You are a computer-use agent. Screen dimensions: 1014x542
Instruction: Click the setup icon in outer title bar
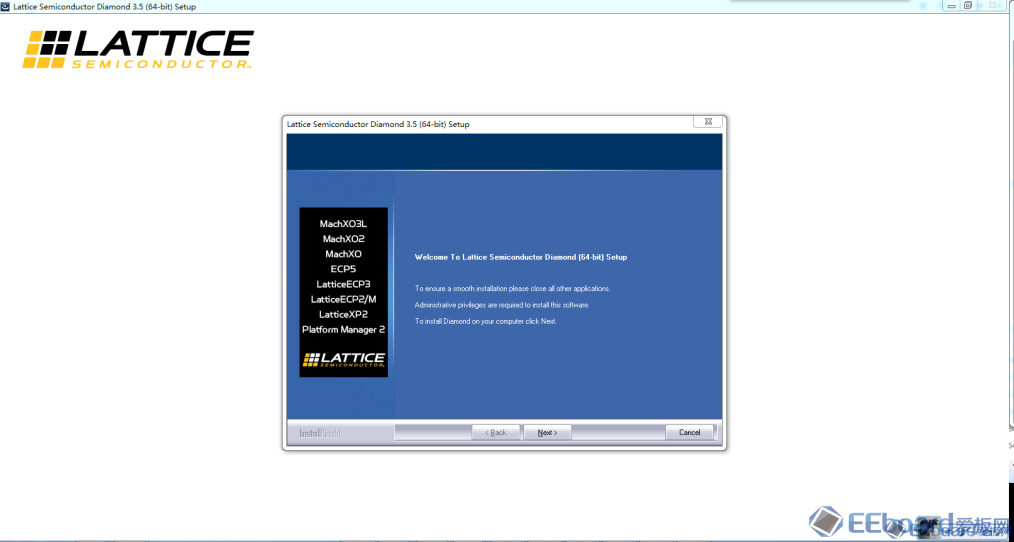[x=6, y=6]
